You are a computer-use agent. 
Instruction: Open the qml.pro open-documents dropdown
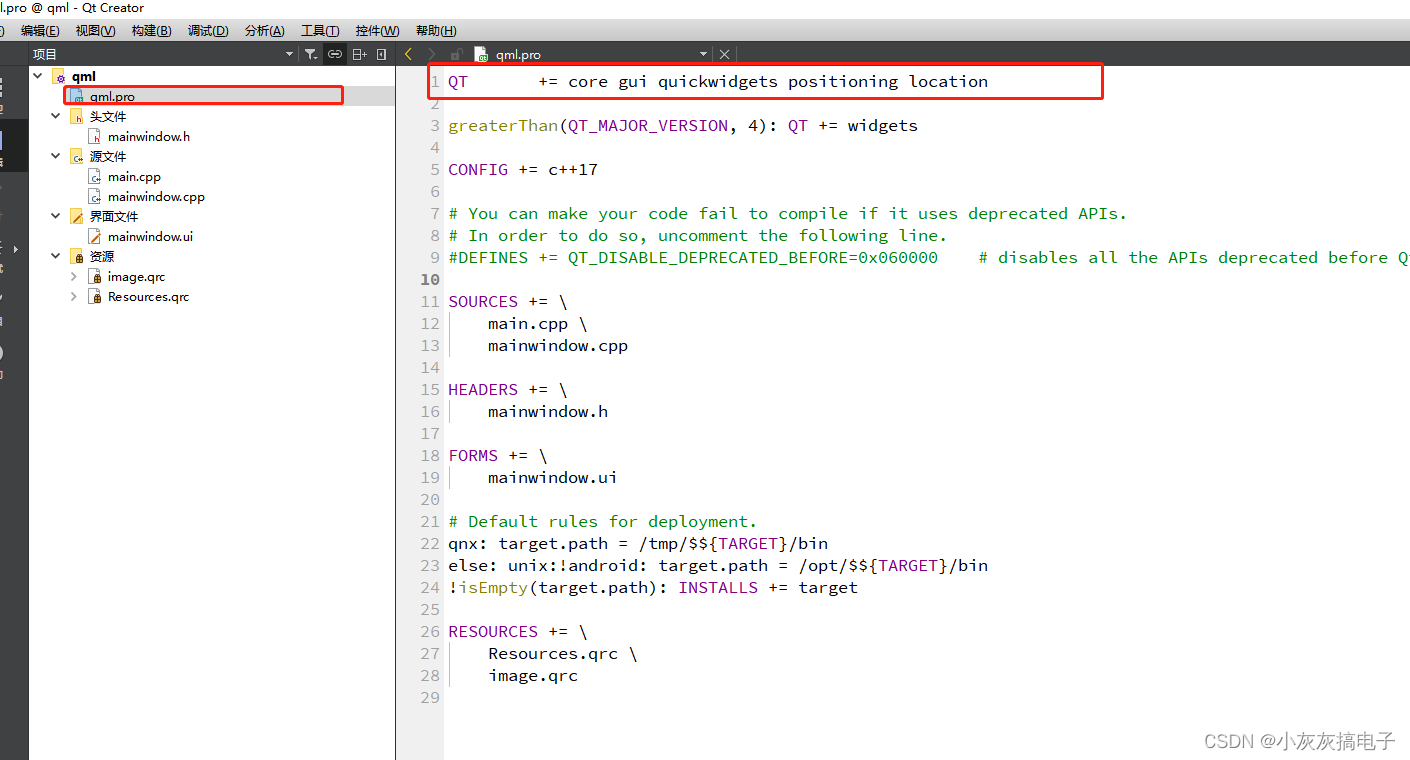pyautogui.click(x=703, y=54)
